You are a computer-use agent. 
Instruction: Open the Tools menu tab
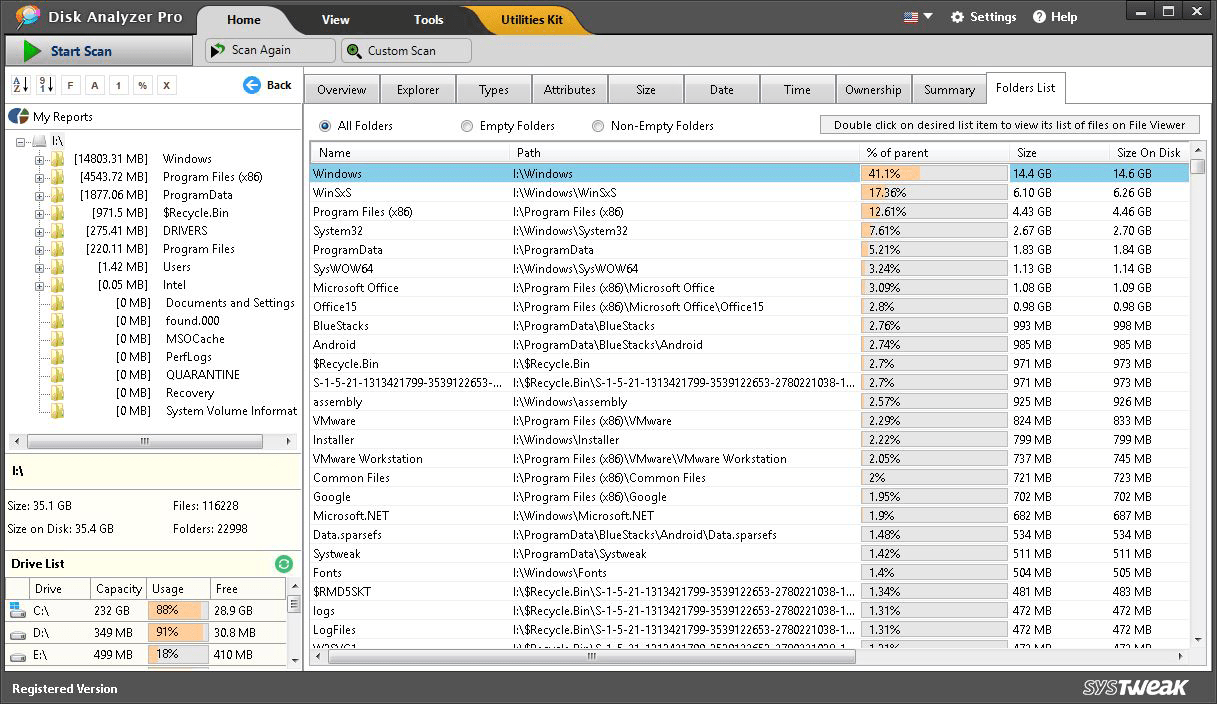[x=428, y=20]
